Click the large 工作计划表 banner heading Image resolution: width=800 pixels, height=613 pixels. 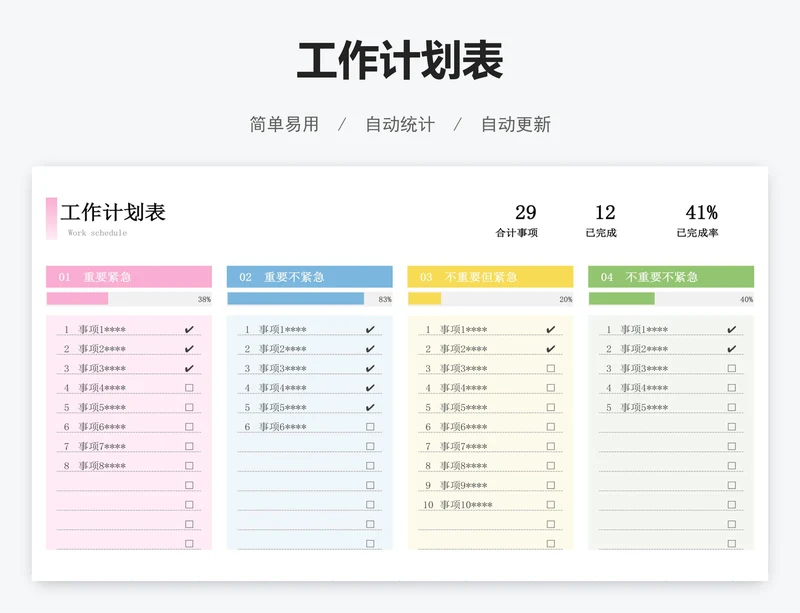coord(401,61)
